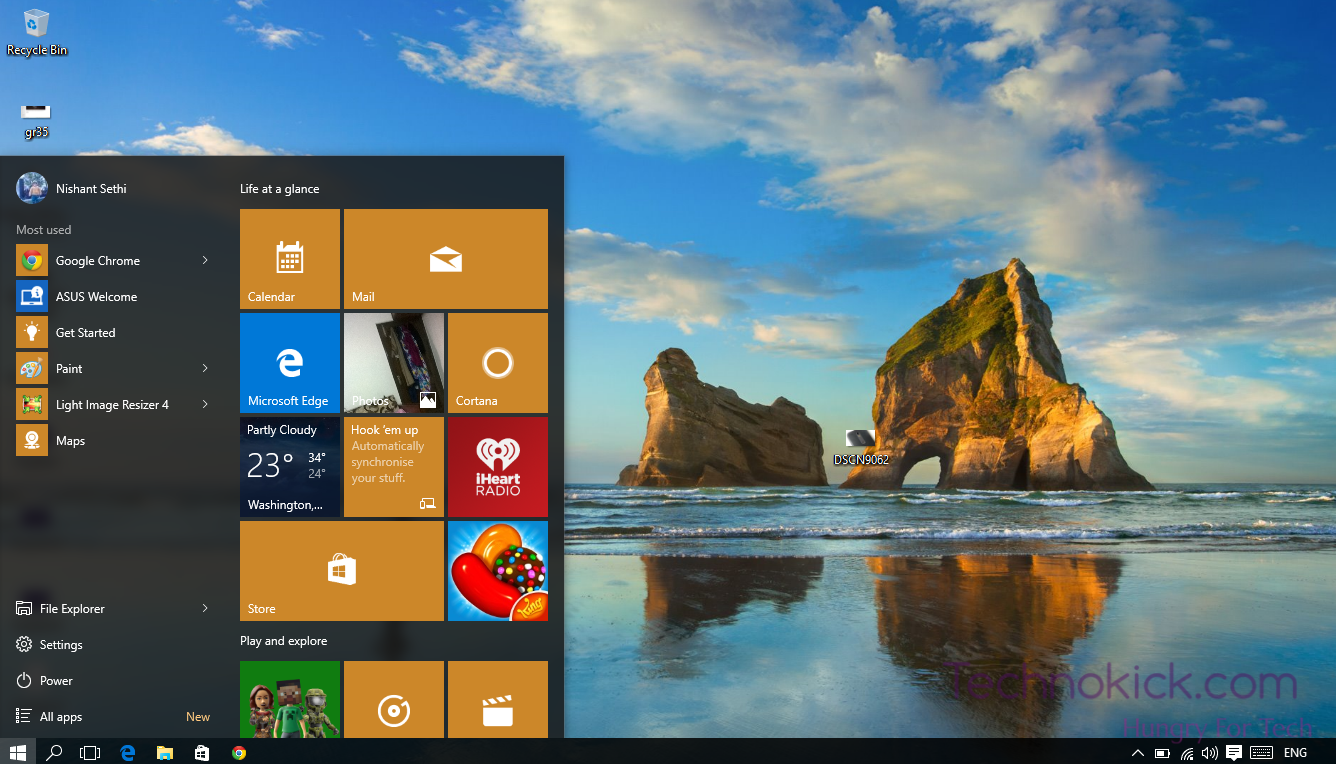Expand the File Explorer chevron
The height and width of the screenshot is (764, 1336).
204,608
